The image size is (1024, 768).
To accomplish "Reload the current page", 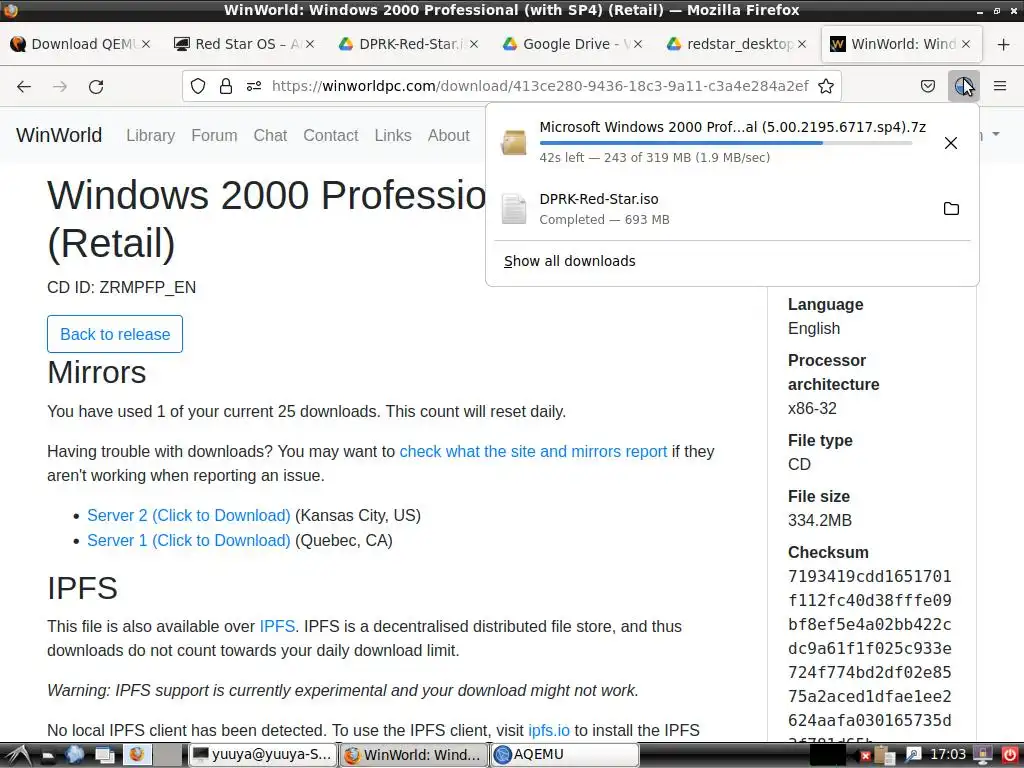I will pos(96,86).
